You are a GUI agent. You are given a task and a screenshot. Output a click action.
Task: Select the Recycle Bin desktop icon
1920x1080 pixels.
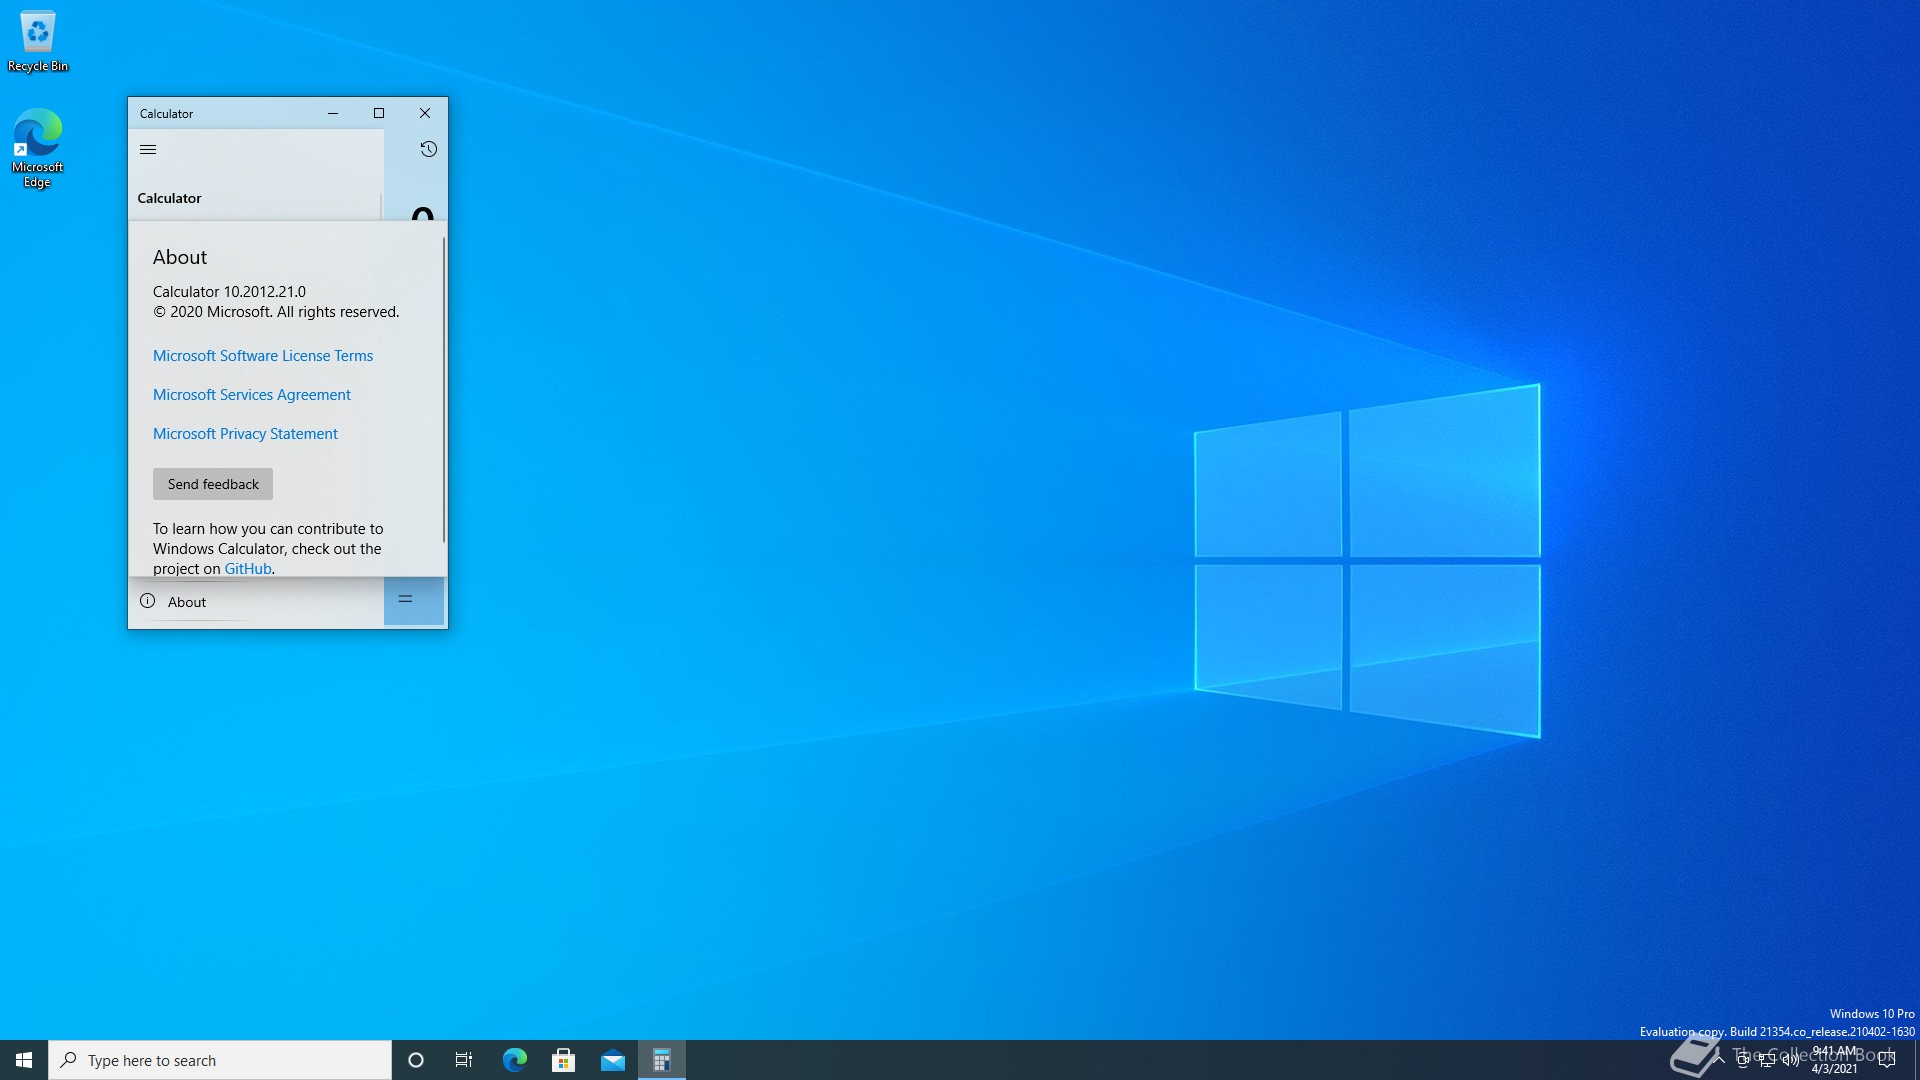click(38, 41)
